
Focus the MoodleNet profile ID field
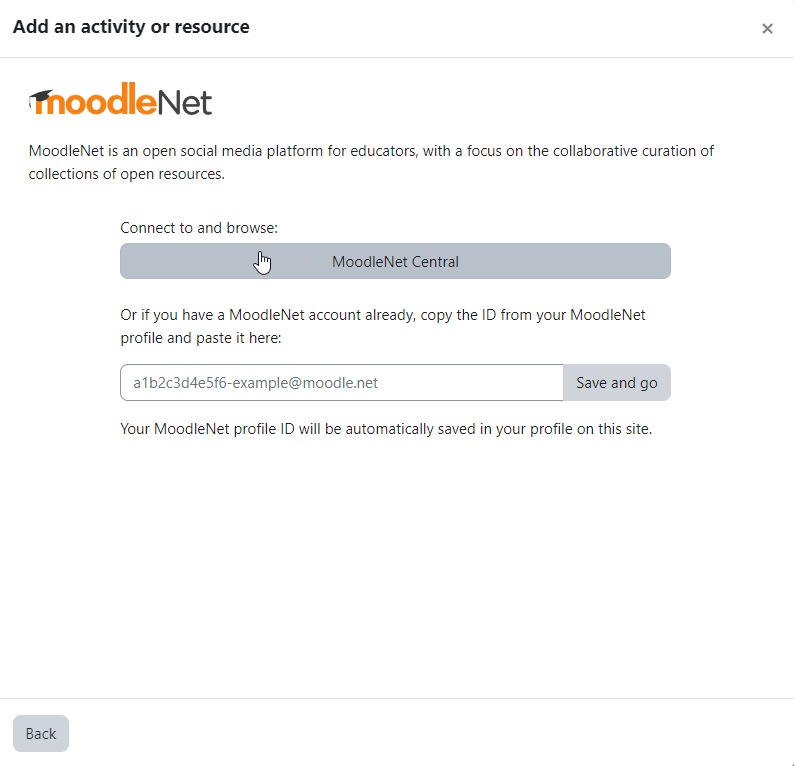pyautogui.click(x=342, y=383)
